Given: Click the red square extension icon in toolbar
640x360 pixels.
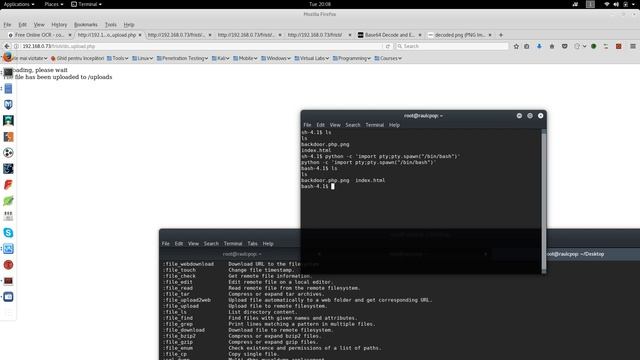Looking at the screenshot, I should (619, 46).
